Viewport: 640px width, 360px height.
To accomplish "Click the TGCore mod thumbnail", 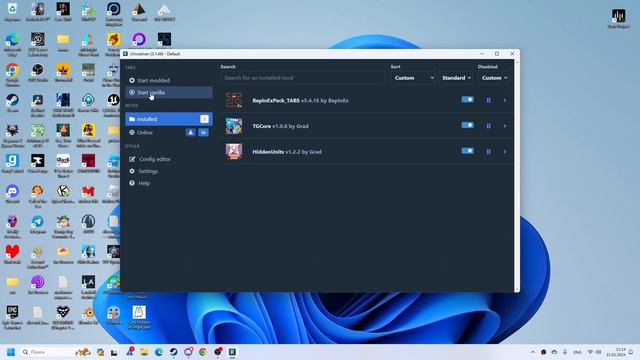I will (x=234, y=126).
